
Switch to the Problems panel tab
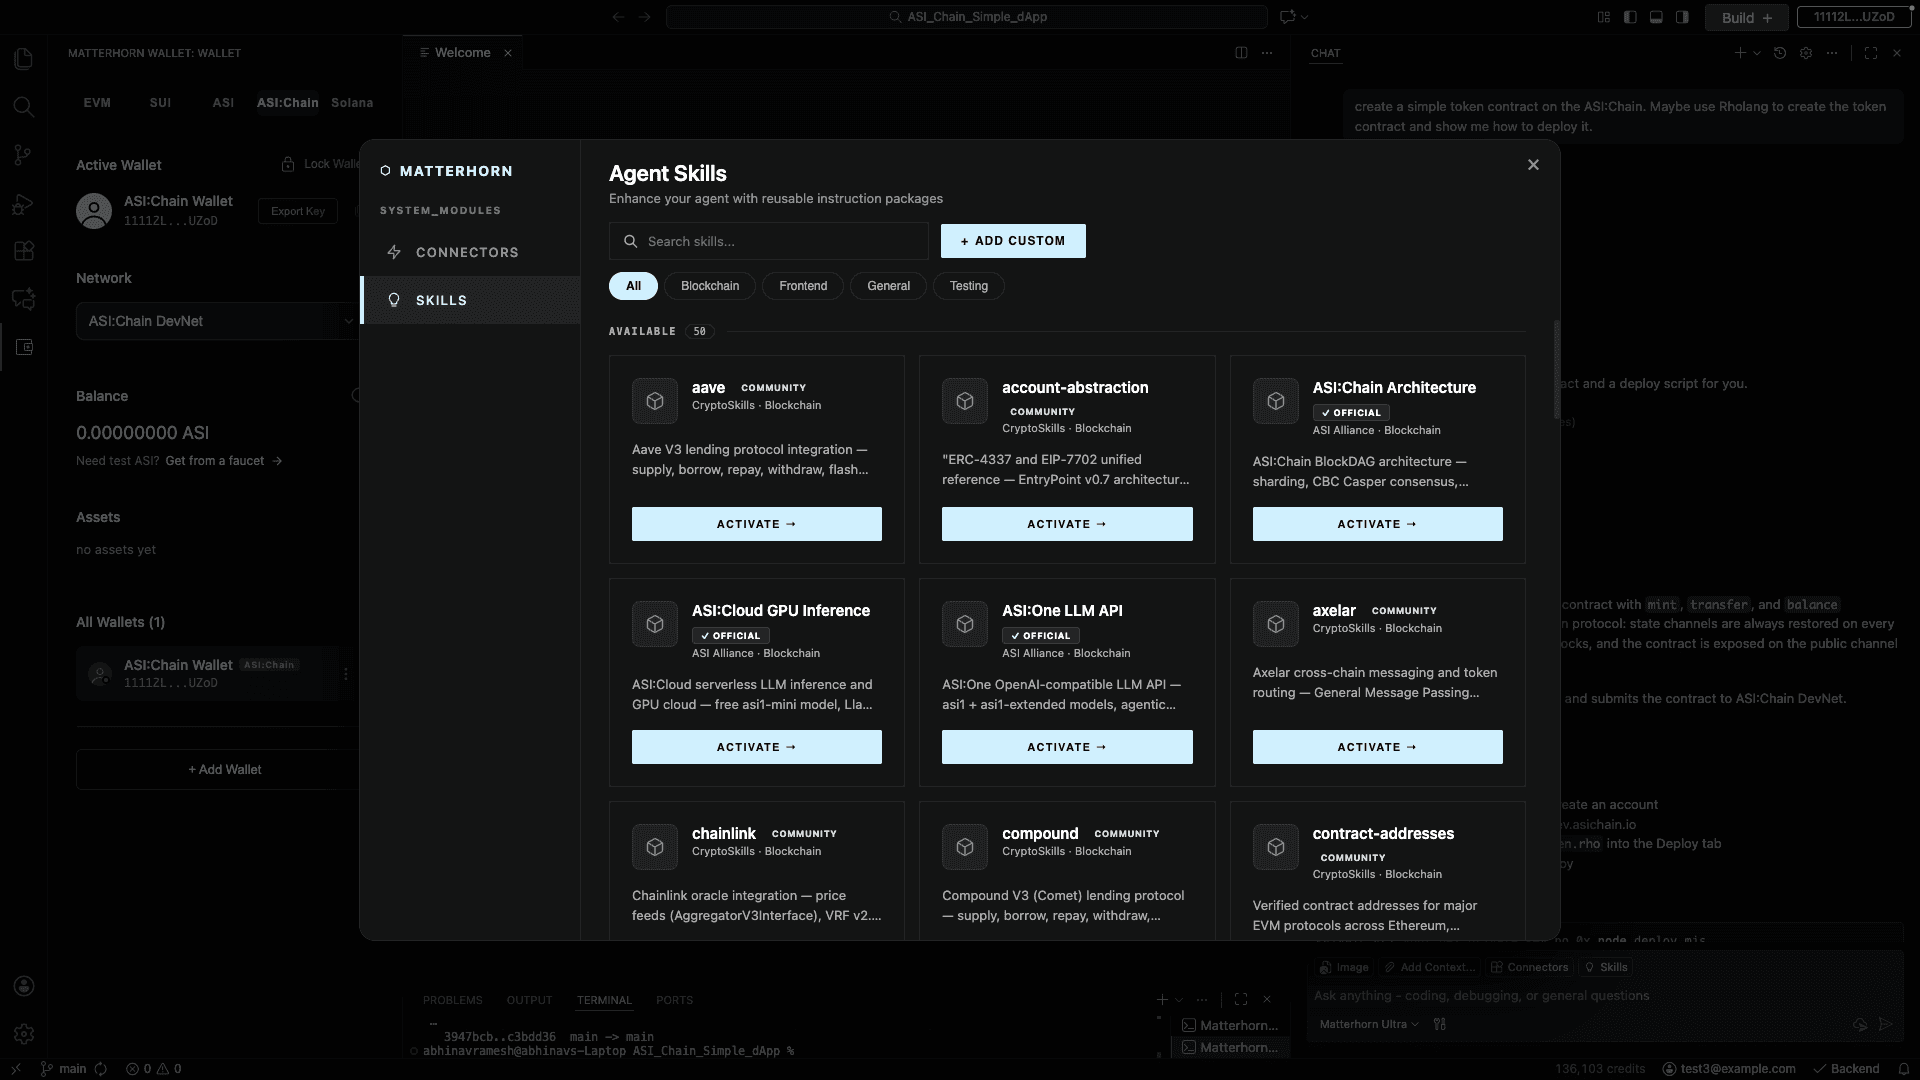click(x=452, y=1000)
